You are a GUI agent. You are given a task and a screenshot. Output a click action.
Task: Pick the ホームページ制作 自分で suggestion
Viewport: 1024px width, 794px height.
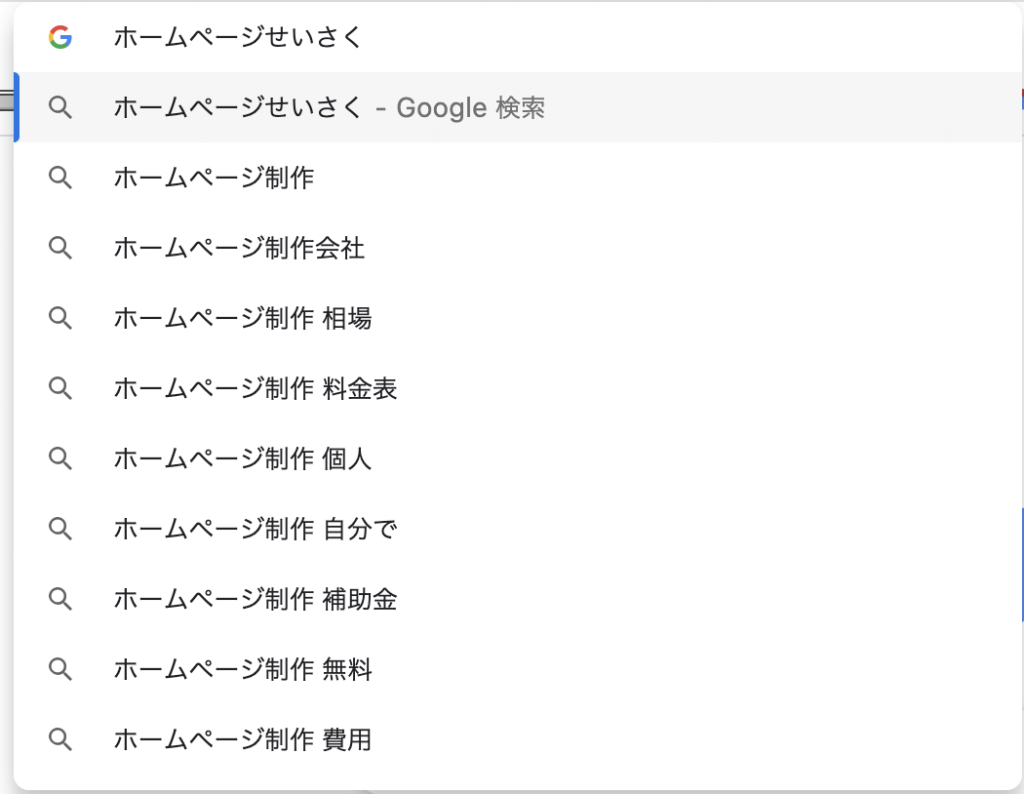[x=256, y=529]
